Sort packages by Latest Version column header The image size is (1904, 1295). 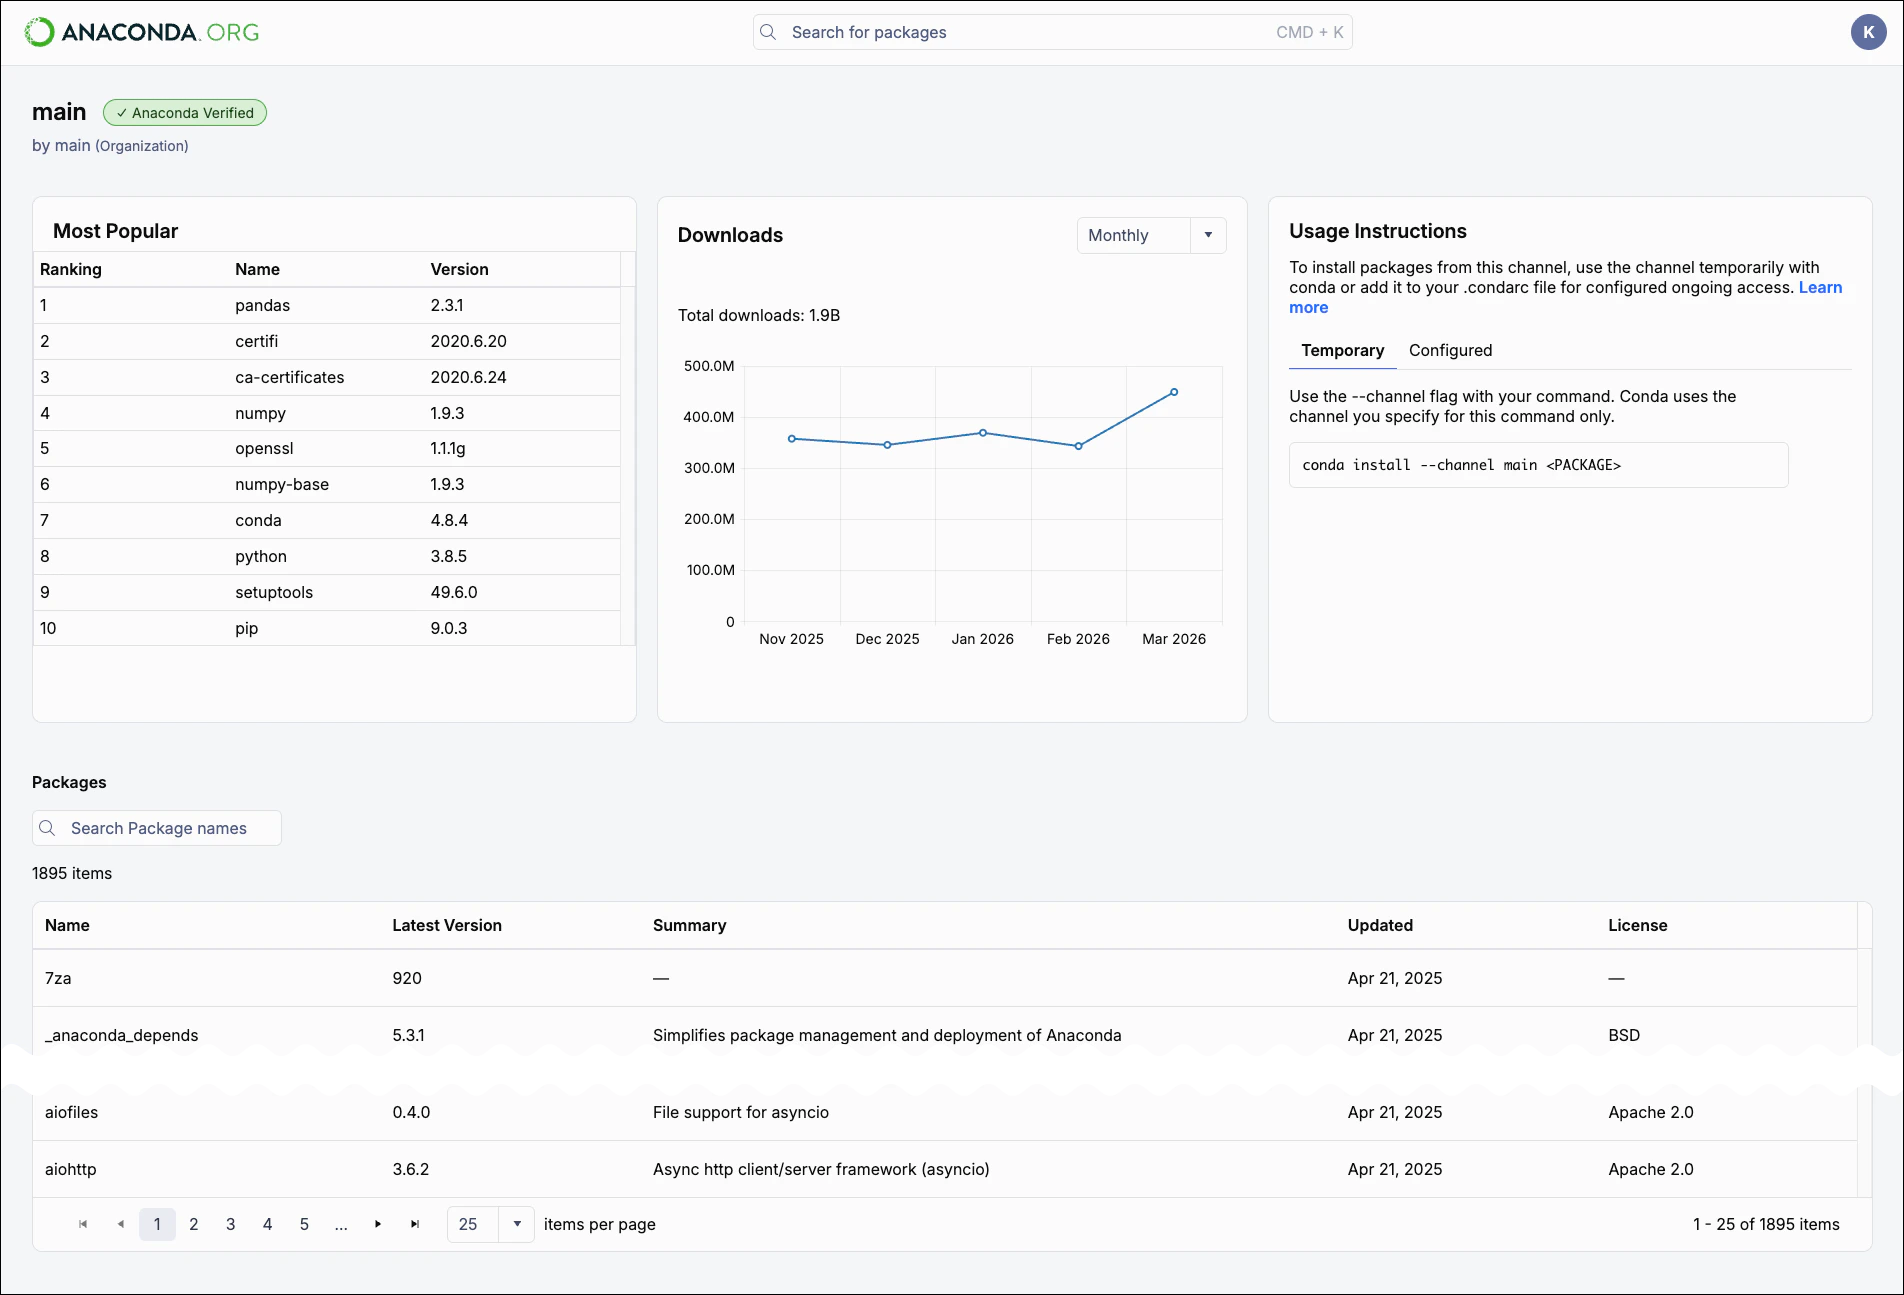pyautogui.click(x=447, y=925)
